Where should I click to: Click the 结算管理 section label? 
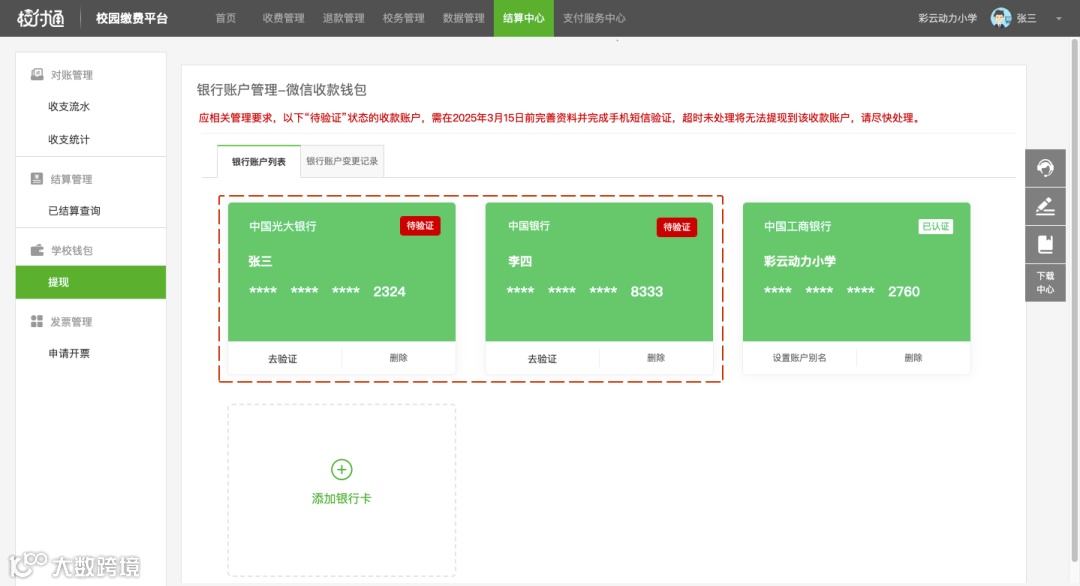[x=72, y=179]
